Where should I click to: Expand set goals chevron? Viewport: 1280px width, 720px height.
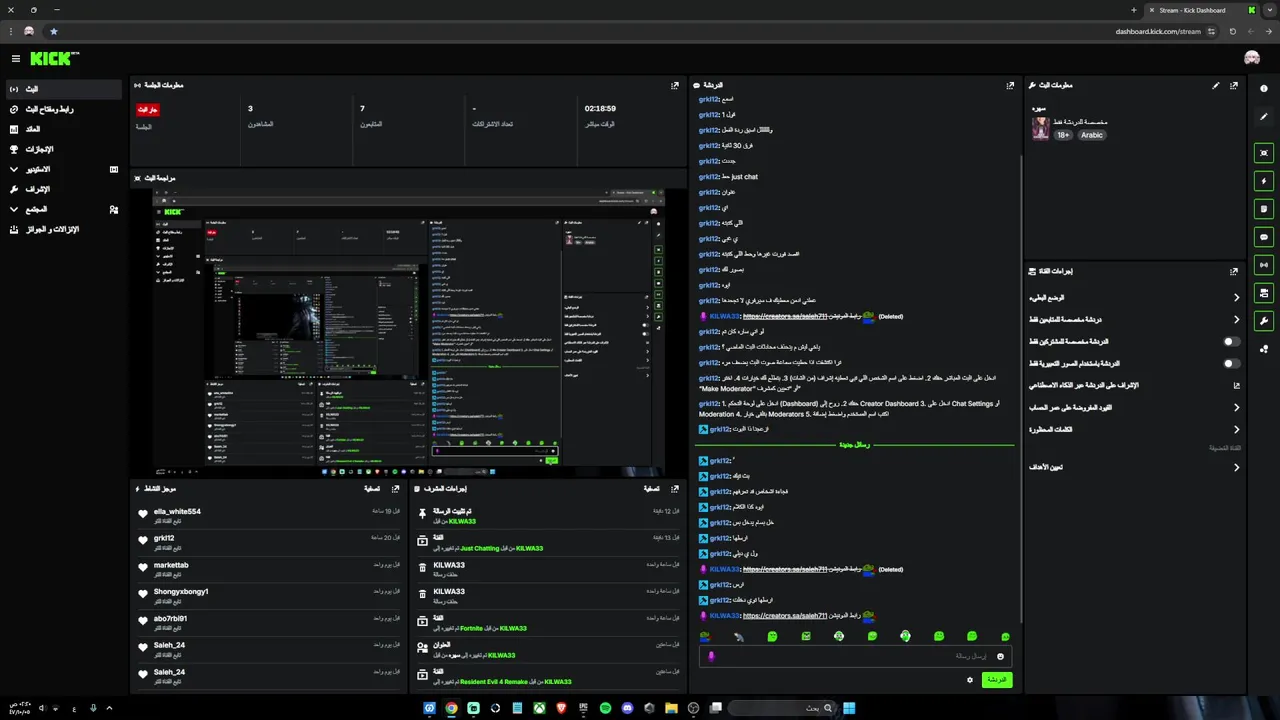click(x=1236, y=467)
